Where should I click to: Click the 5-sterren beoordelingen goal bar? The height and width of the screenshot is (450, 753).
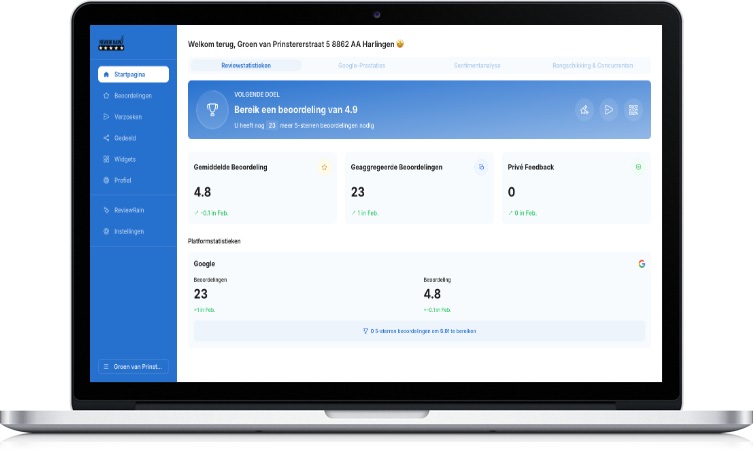click(x=419, y=331)
